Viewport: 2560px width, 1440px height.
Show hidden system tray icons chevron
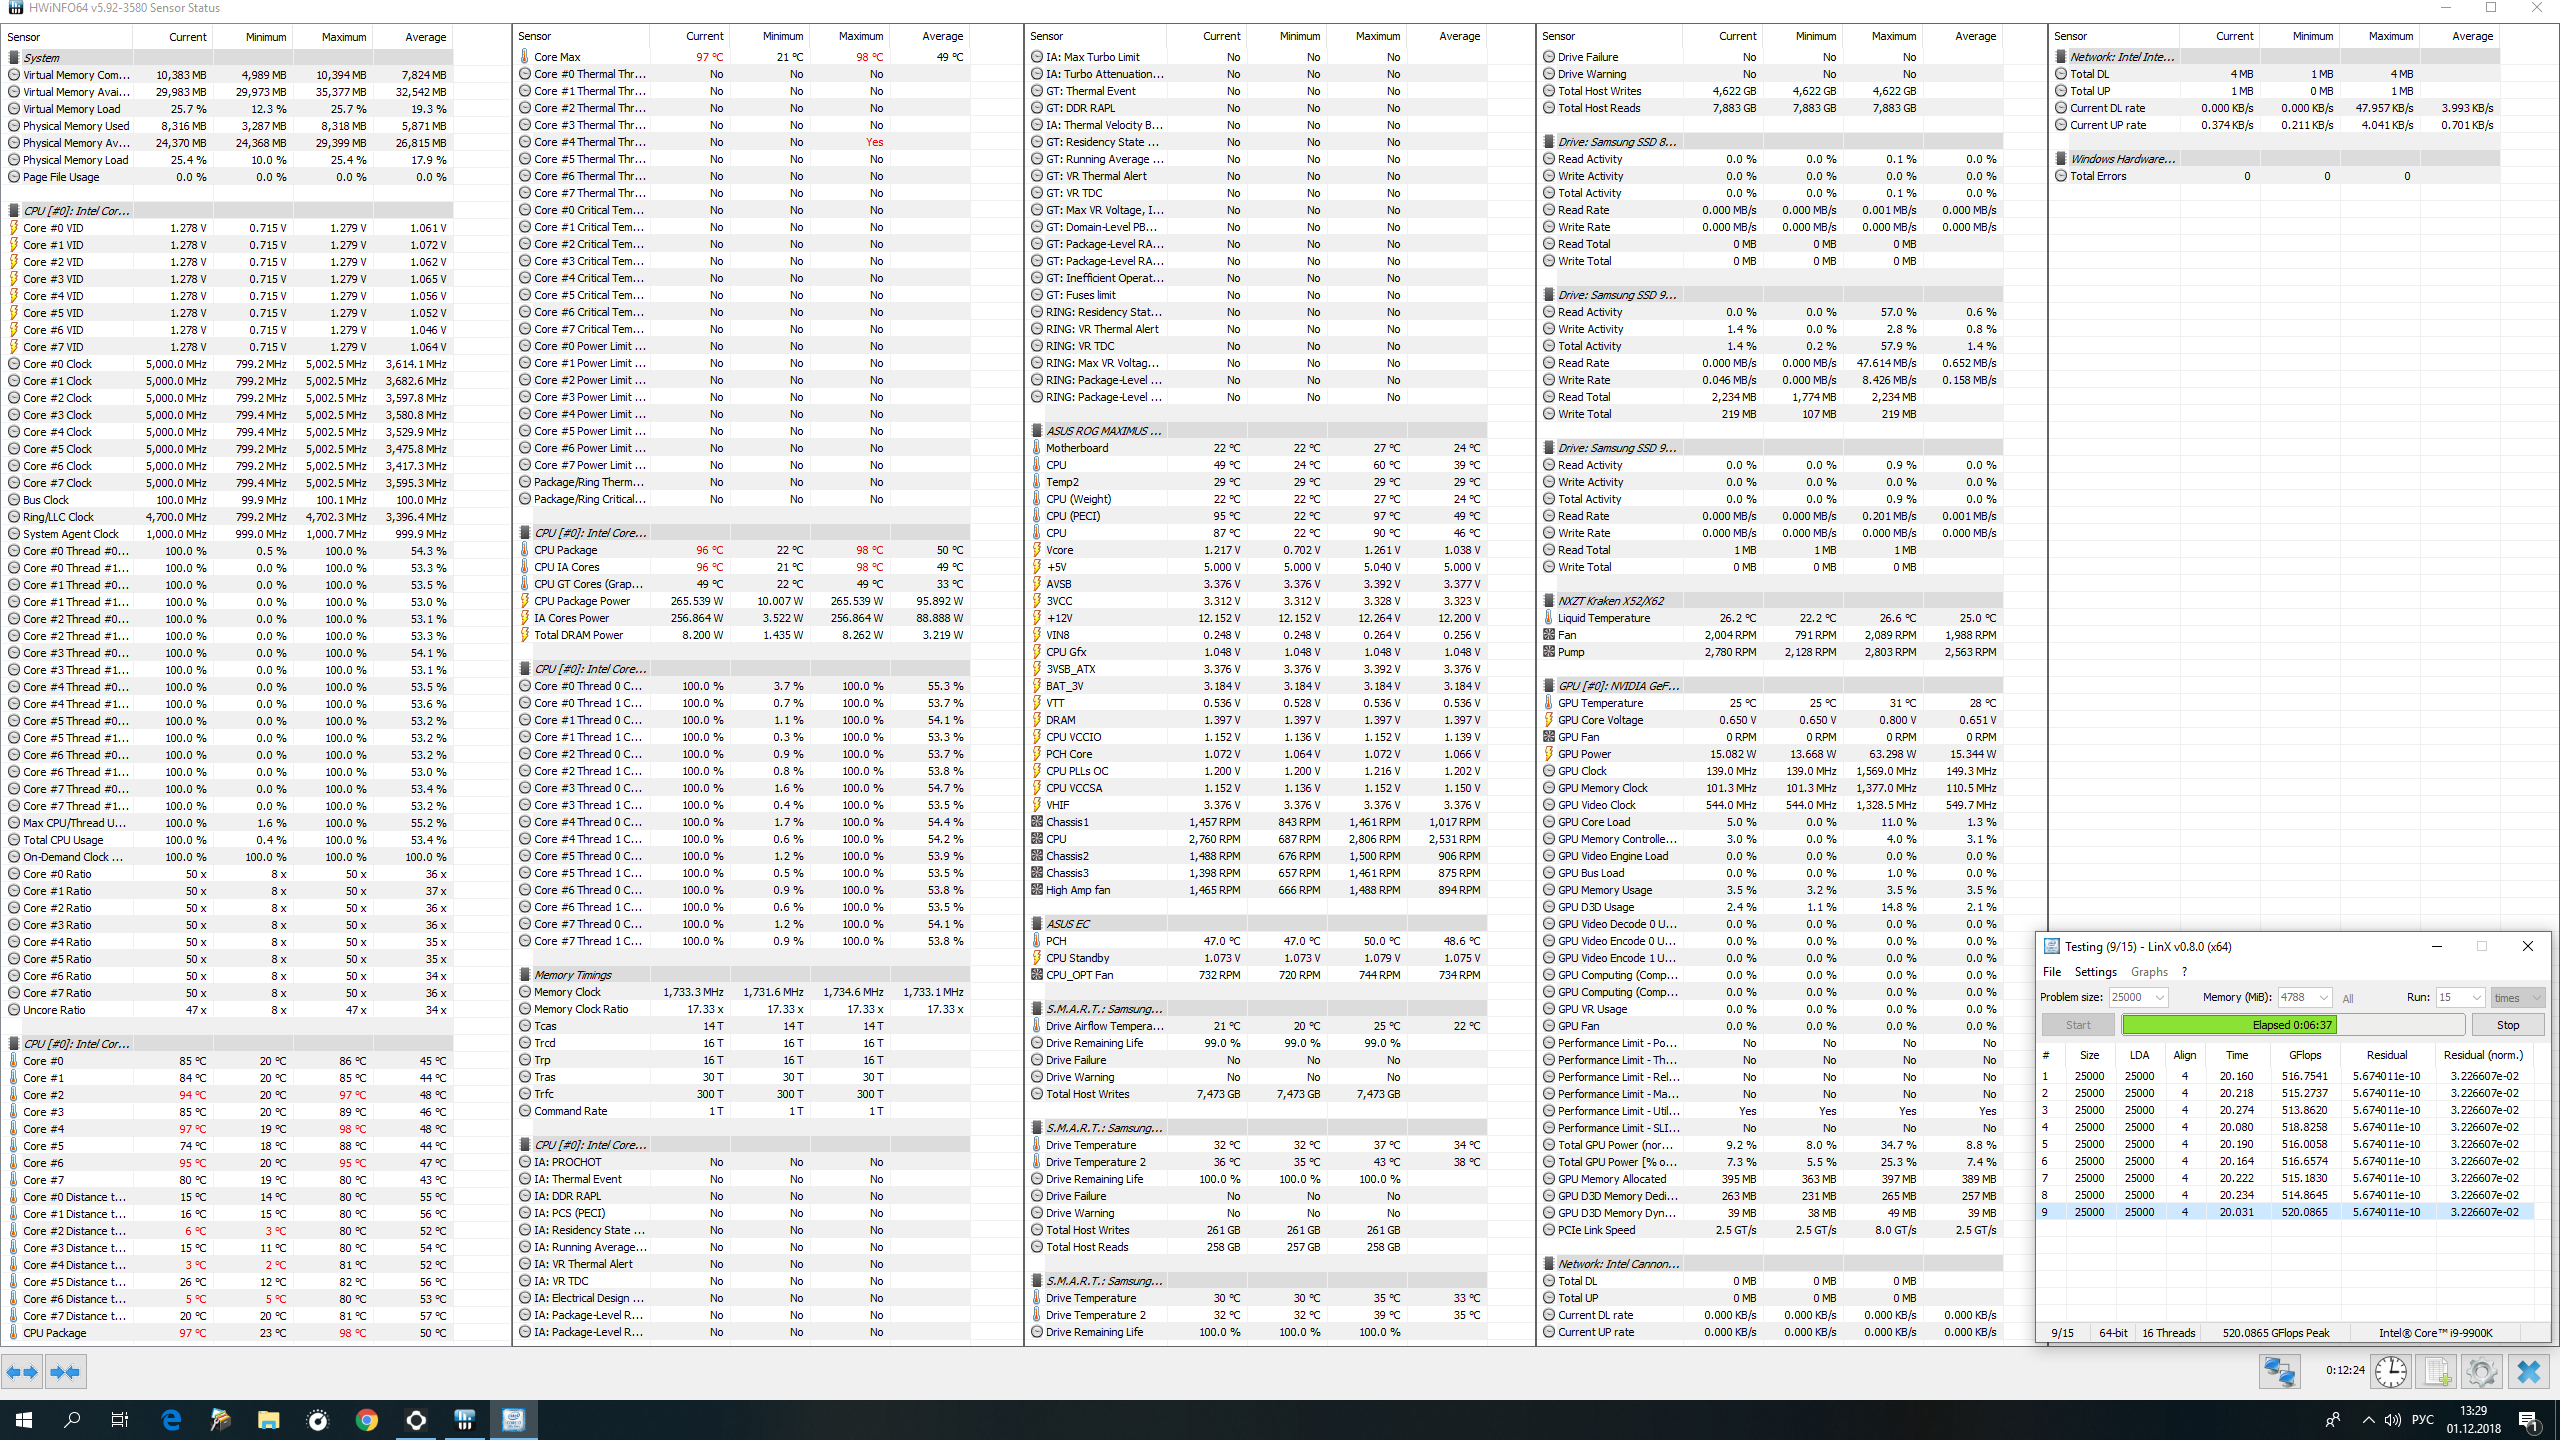click(x=2368, y=1420)
